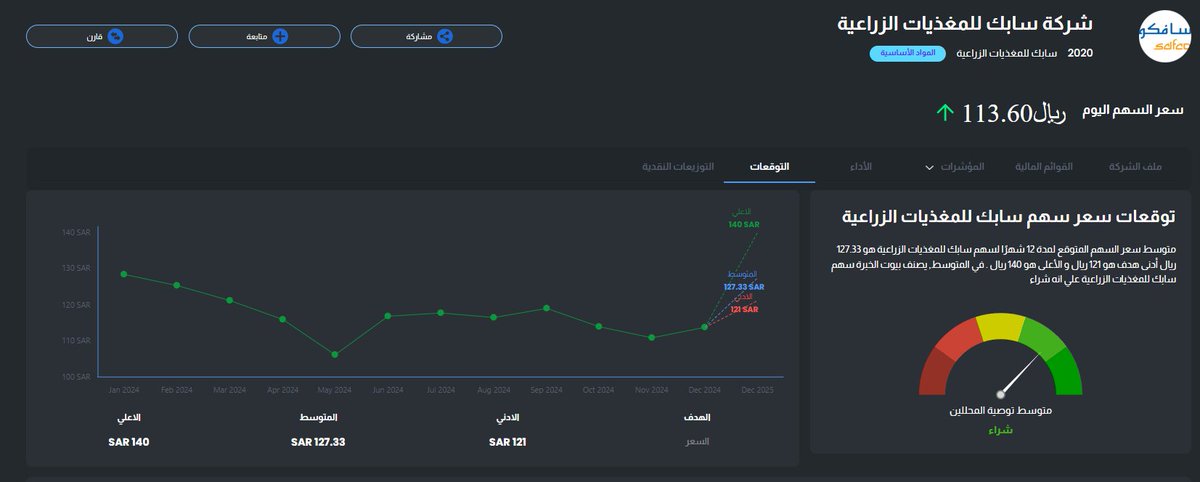
Task: Click the Dec 2024 chart data point
Action: click(x=705, y=327)
